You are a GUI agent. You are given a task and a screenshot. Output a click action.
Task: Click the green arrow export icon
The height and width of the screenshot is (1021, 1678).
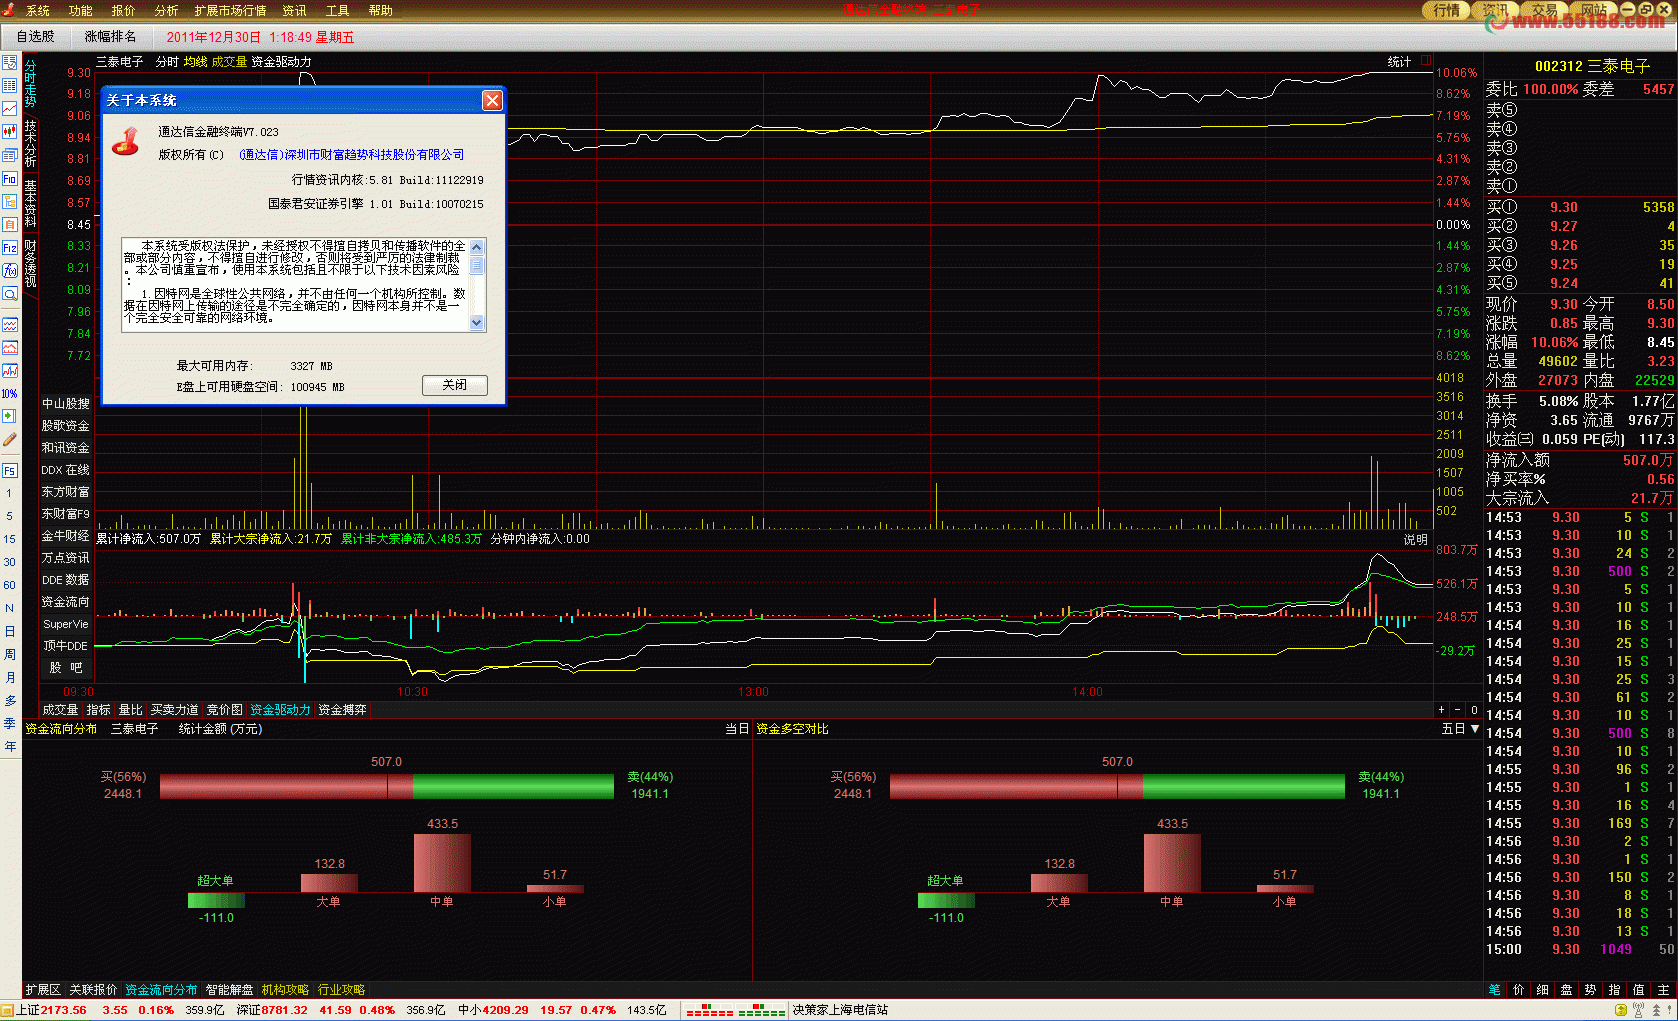point(9,416)
